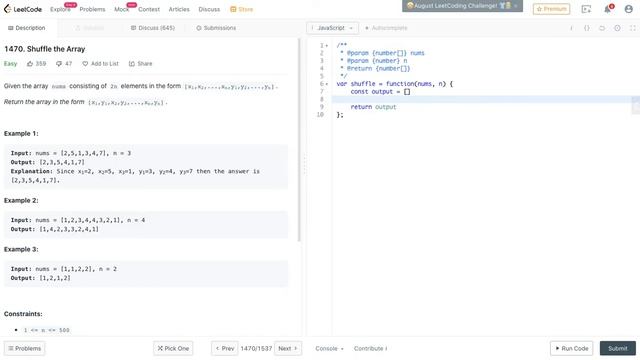Screen dimensions: 640x360
Task: Click the editor info icon
Action: pyautogui.click(x=571, y=28)
